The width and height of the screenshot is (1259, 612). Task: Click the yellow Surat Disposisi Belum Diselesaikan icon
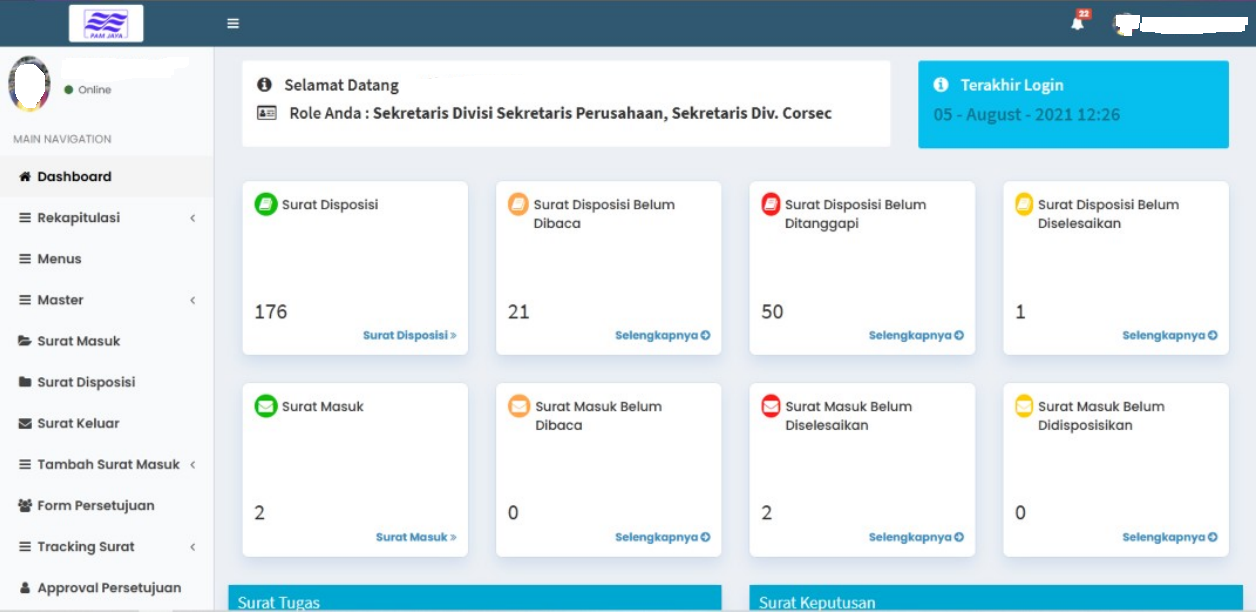(x=1024, y=205)
